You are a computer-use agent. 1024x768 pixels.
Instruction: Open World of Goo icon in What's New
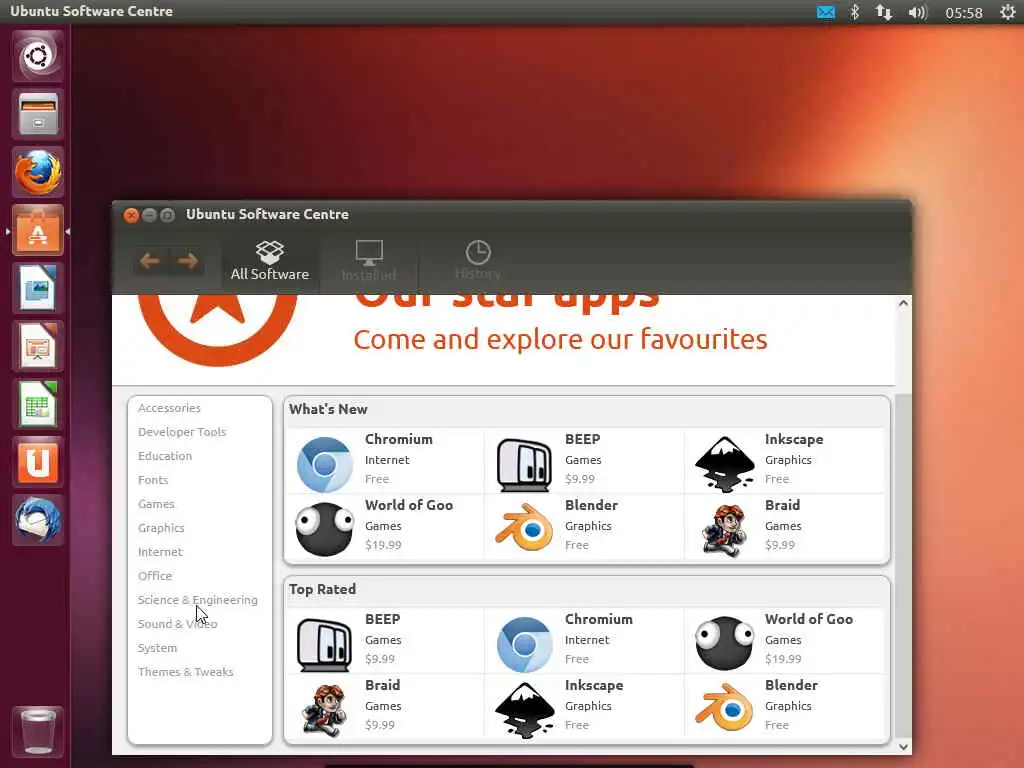(324, 529)
